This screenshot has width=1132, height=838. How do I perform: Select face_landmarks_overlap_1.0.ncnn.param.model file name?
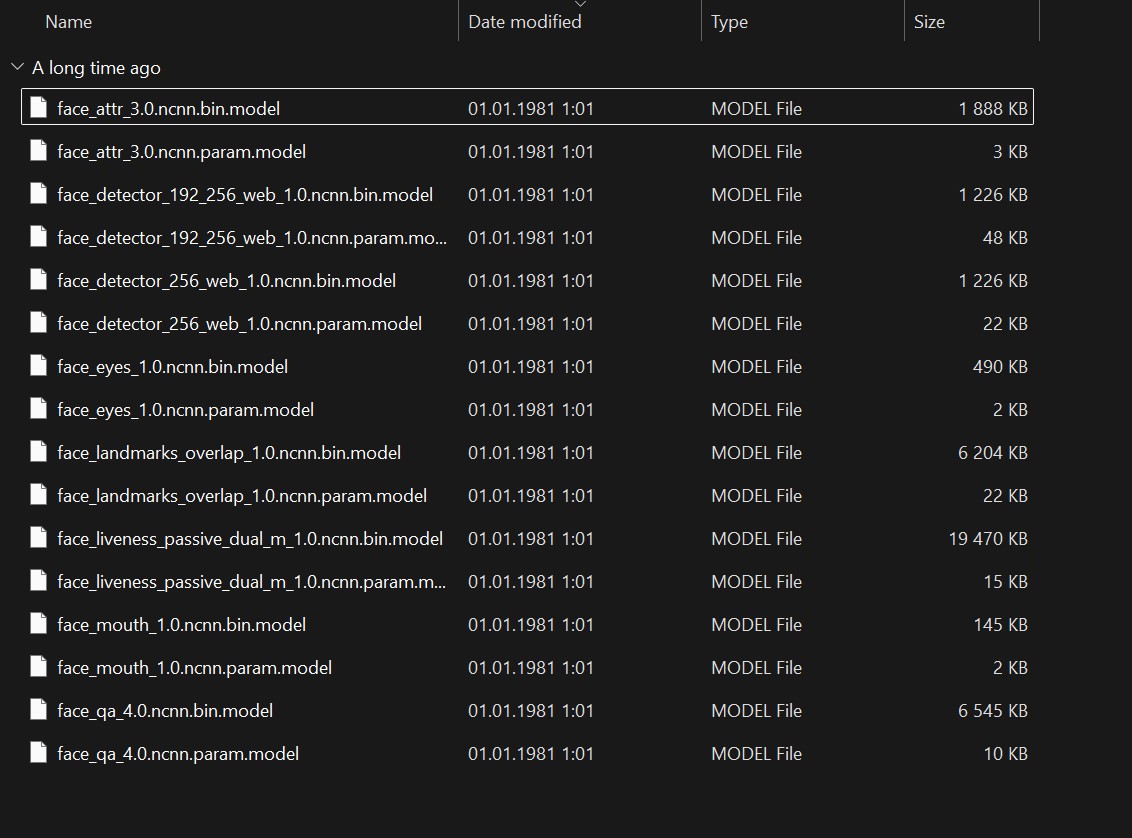coord(242,495)
